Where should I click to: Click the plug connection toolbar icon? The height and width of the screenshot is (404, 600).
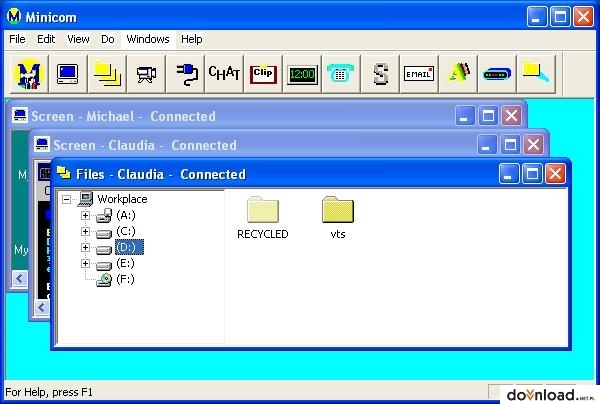185,74
